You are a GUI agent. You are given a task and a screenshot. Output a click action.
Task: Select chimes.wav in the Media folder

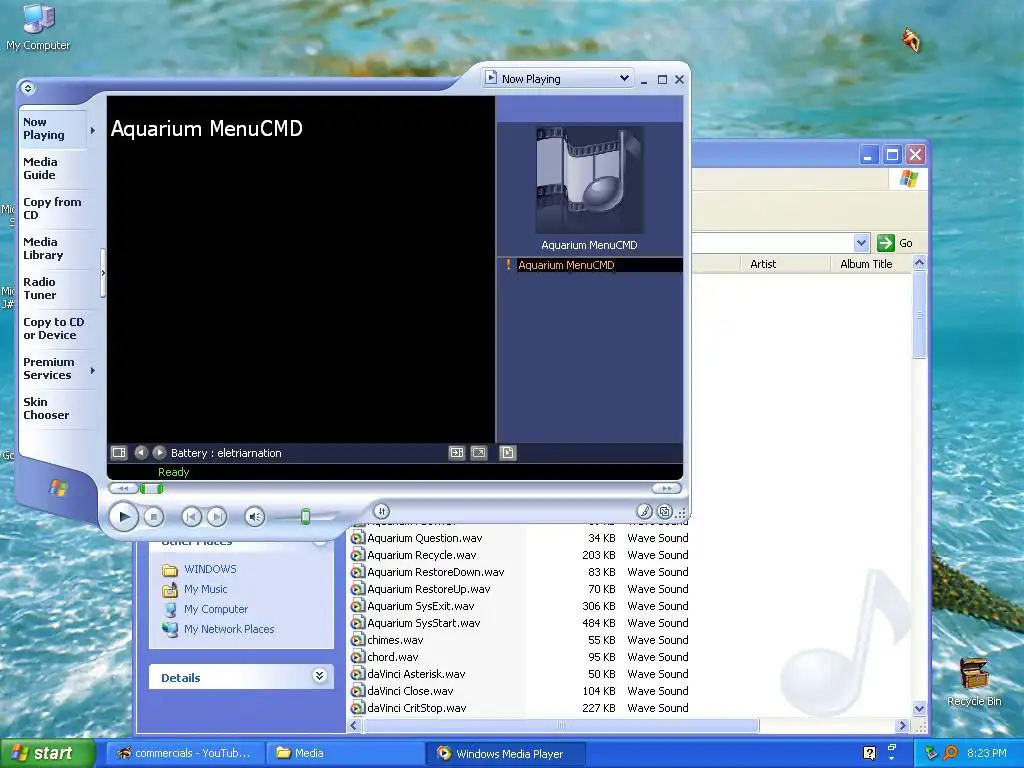click(394, 640)
